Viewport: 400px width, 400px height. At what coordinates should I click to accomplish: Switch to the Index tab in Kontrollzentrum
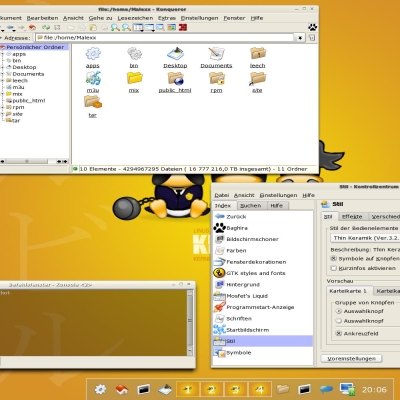pos(223,206)
